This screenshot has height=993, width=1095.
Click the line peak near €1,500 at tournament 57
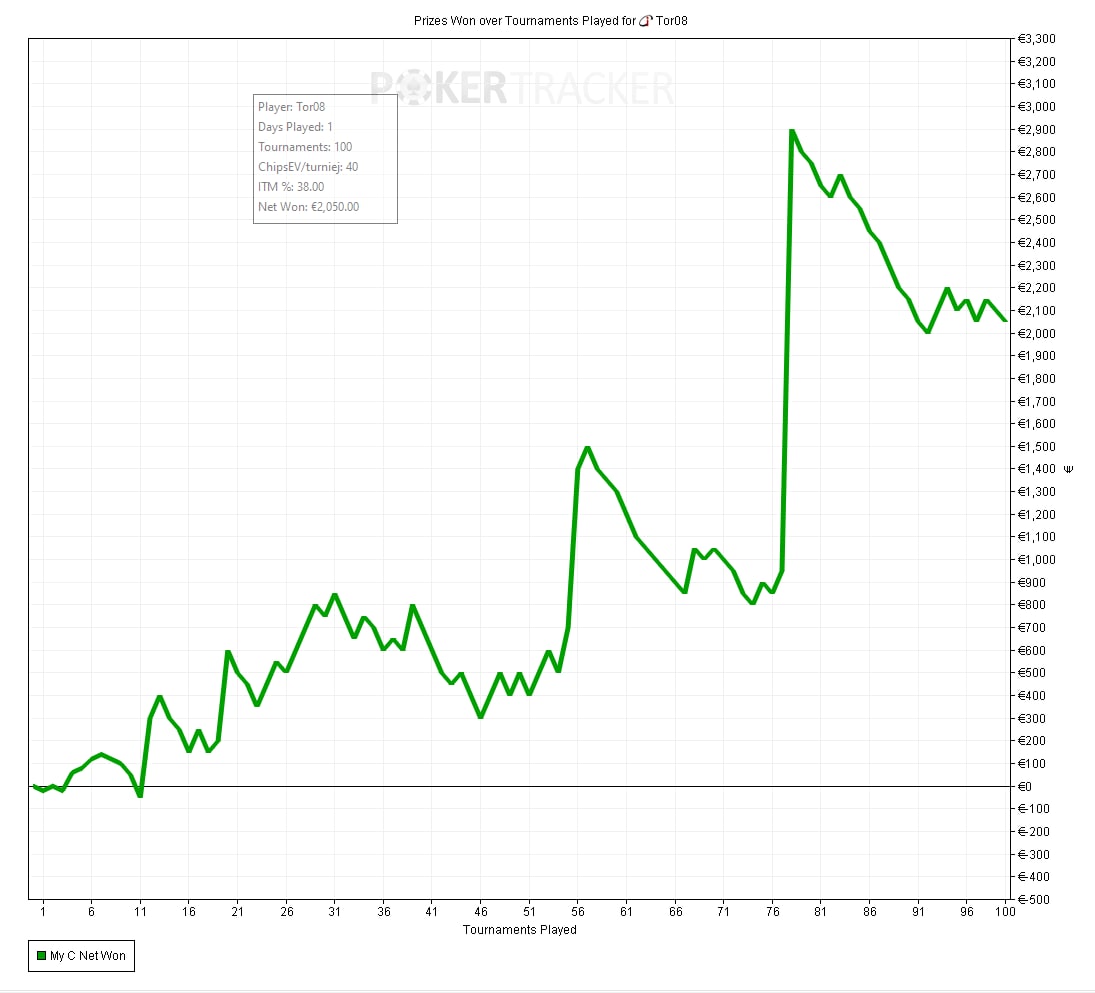tap(587, 448)
